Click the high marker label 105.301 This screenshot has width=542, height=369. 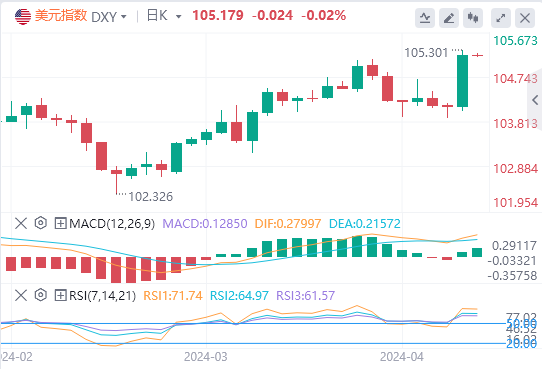[426, 53]
